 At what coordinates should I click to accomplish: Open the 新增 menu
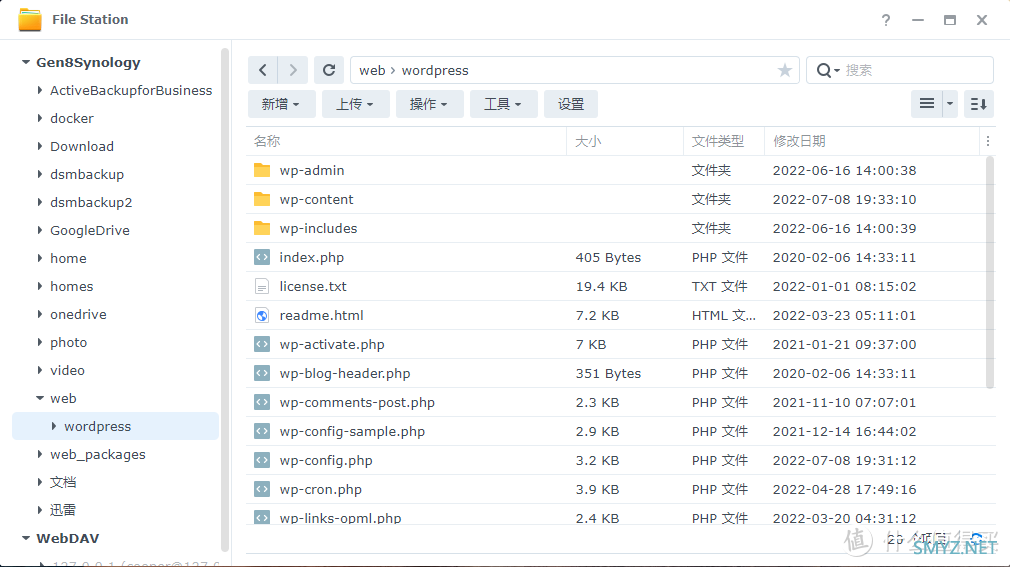click(x=281, y=104)
